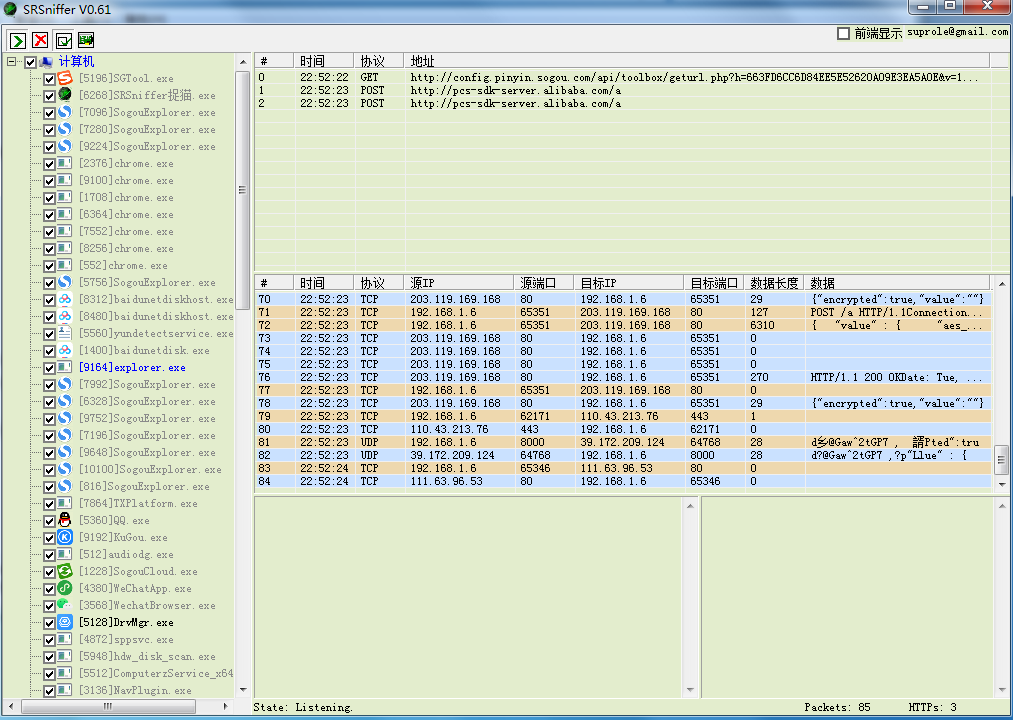Viewport: 1013px width, 720px height.
Task: Click the WeChat icon for [3568]WechatBrowser.exe
Action: [x=65, y=606]
